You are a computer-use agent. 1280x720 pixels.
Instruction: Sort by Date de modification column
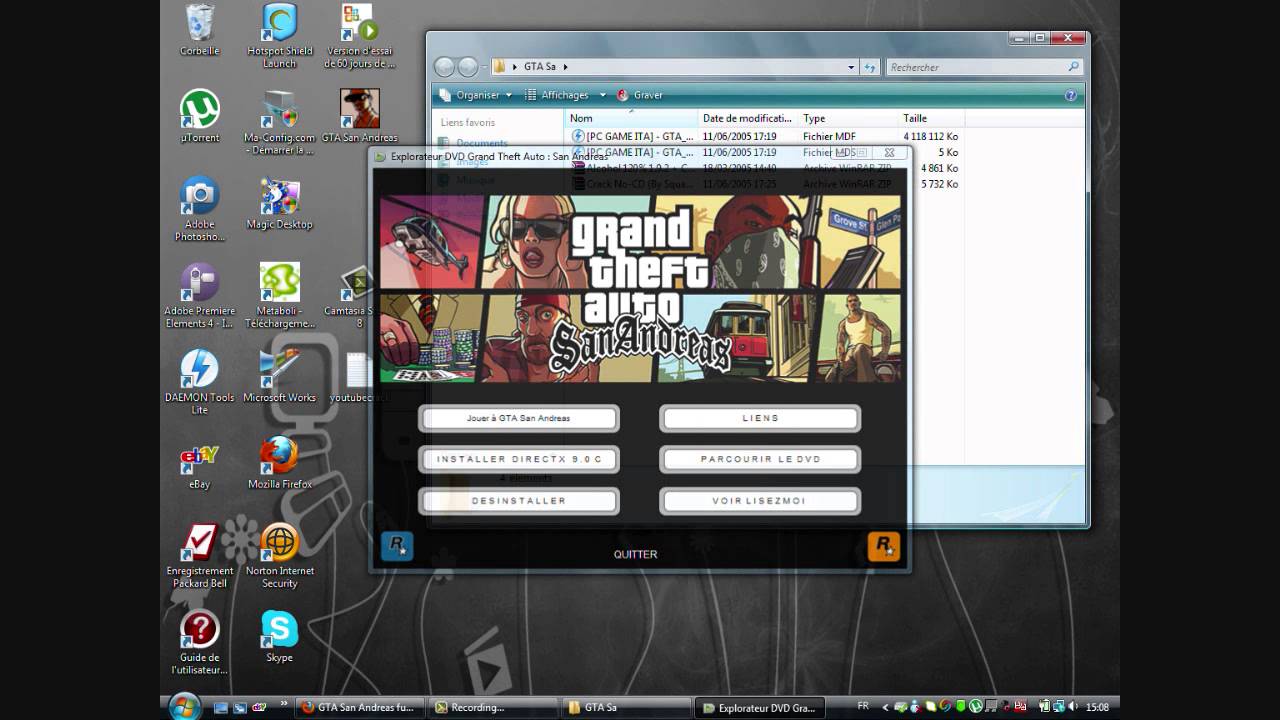point(748,118)
